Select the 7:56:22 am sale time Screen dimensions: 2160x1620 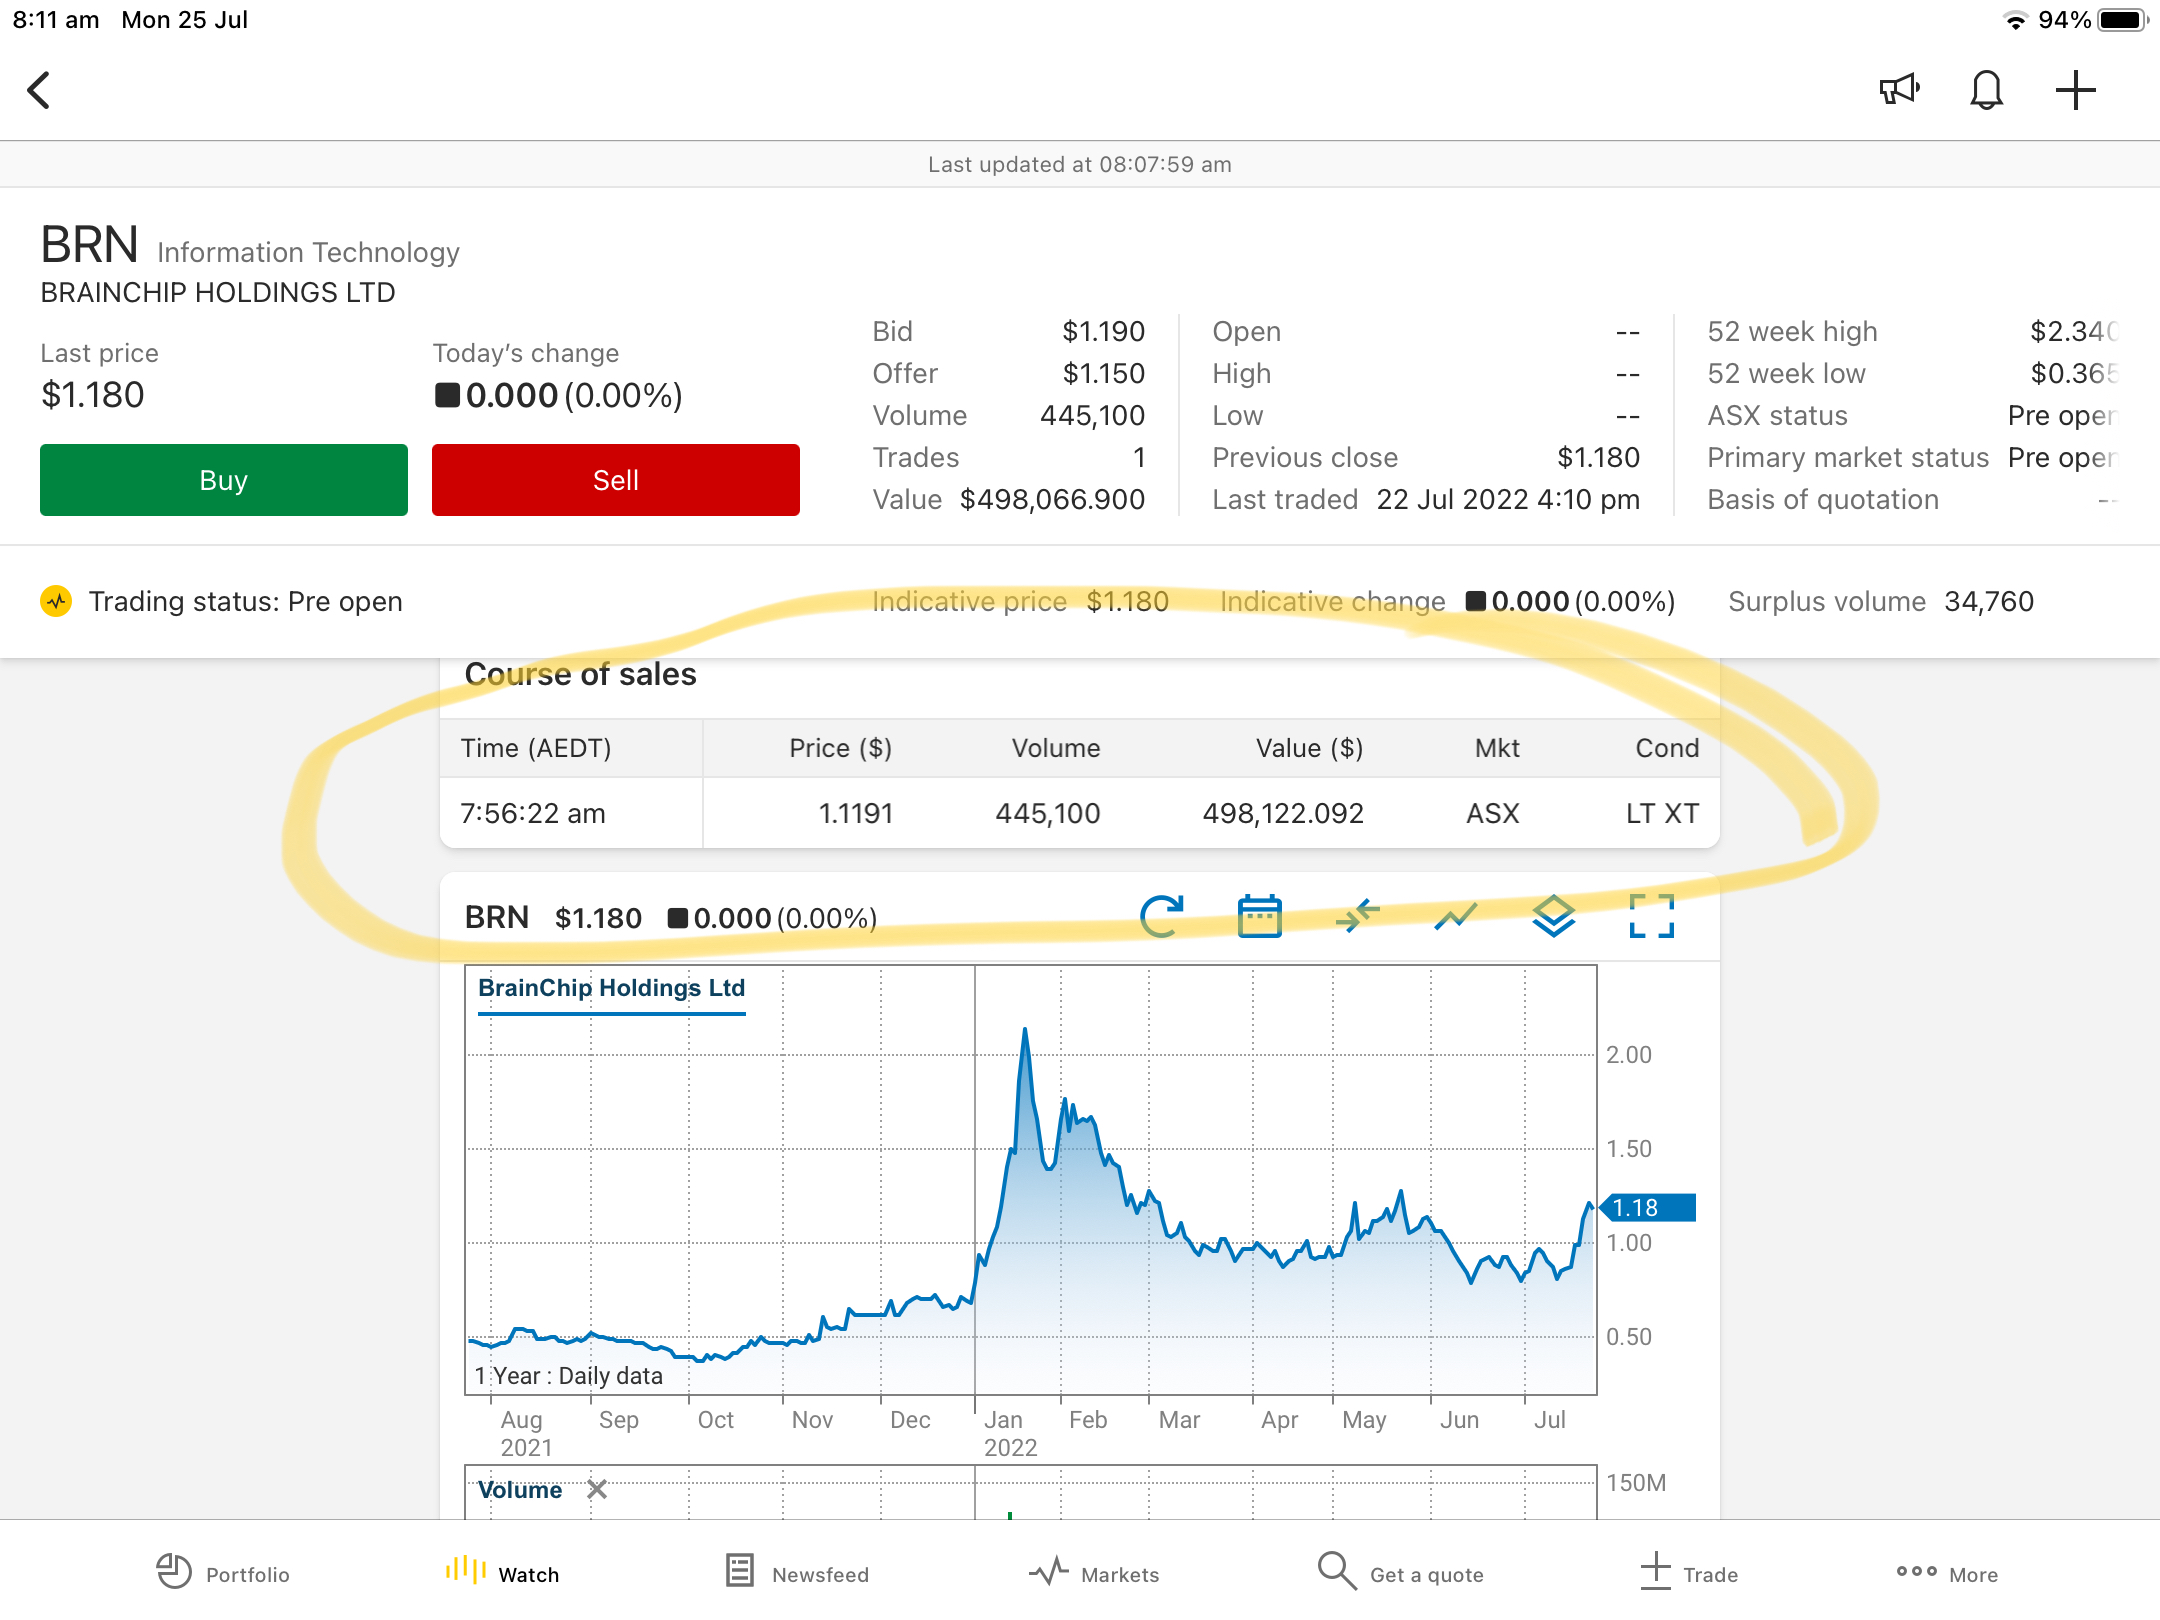coord(533,813)
